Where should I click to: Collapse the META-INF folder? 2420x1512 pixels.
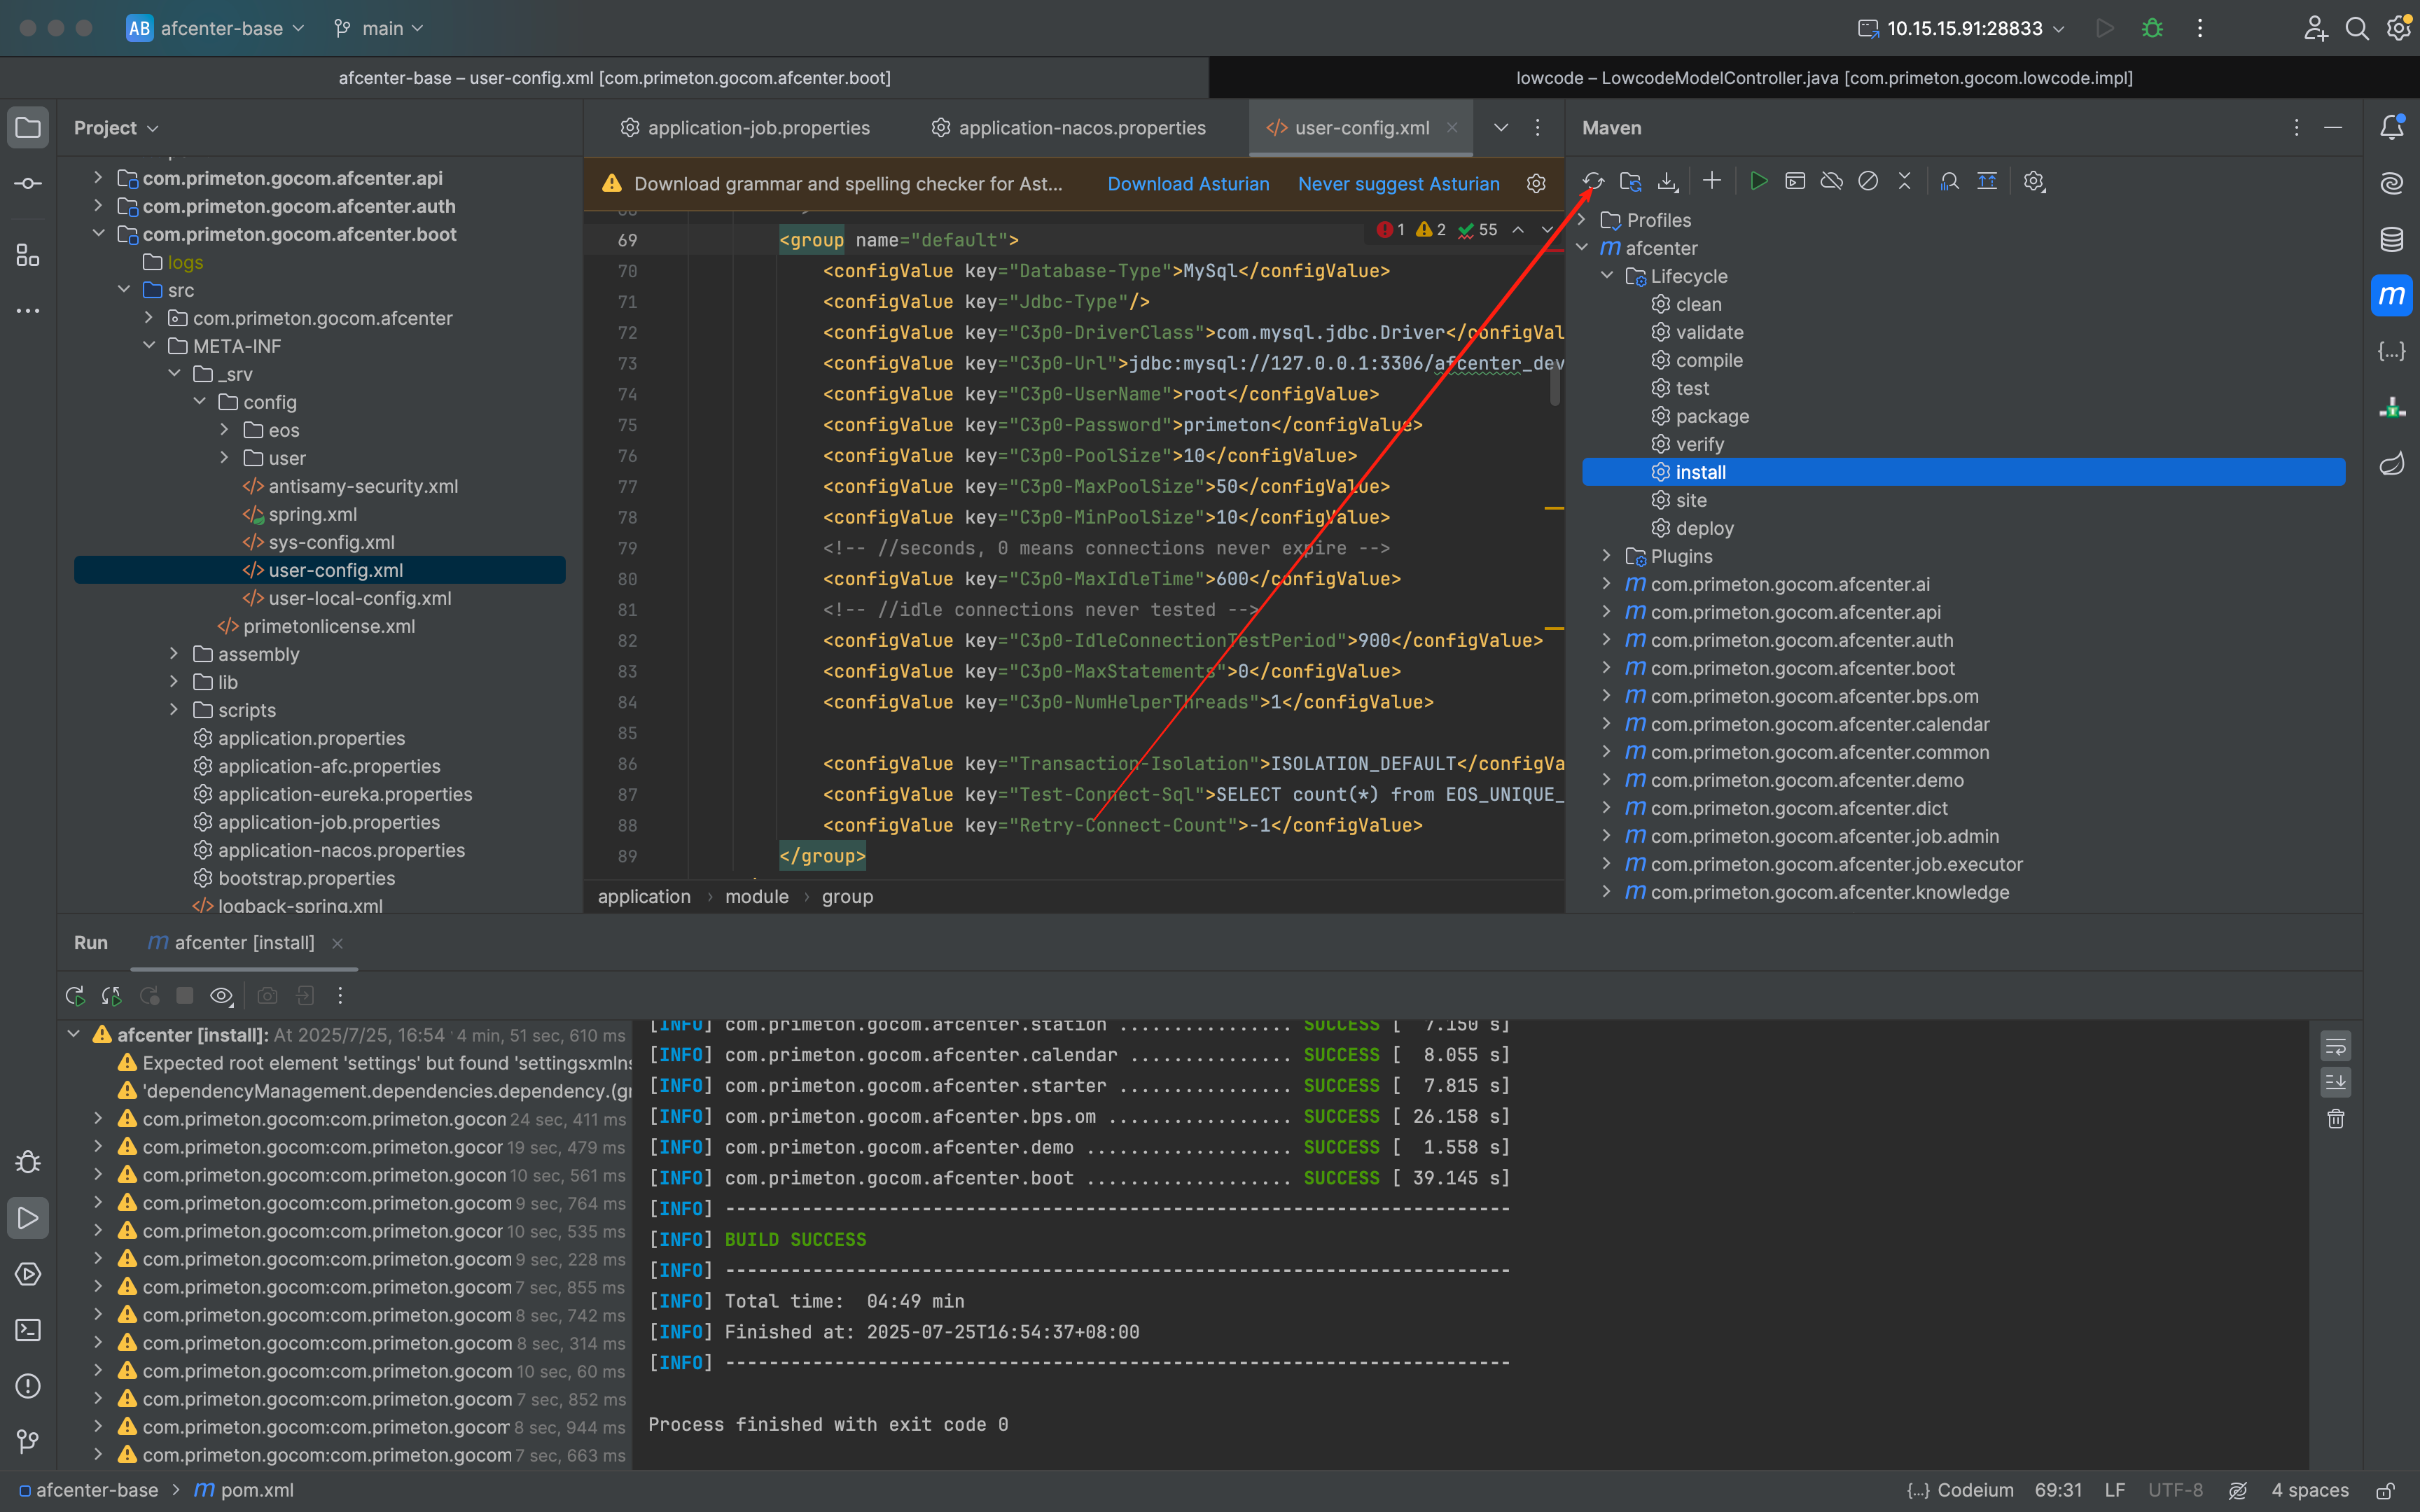149,346
